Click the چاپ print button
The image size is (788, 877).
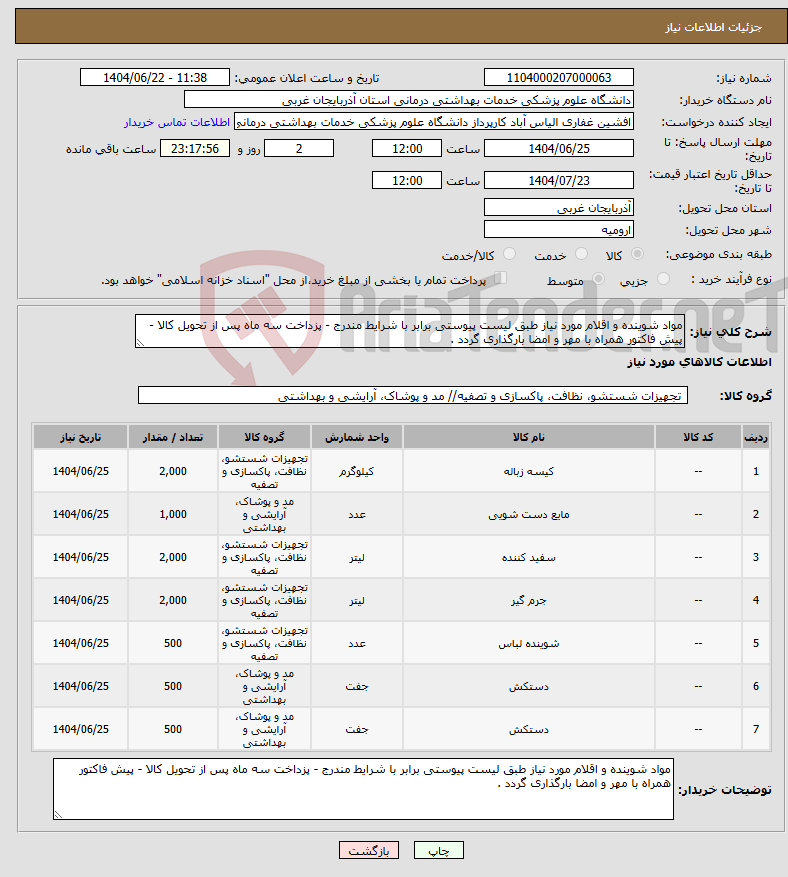click(439, 850)
